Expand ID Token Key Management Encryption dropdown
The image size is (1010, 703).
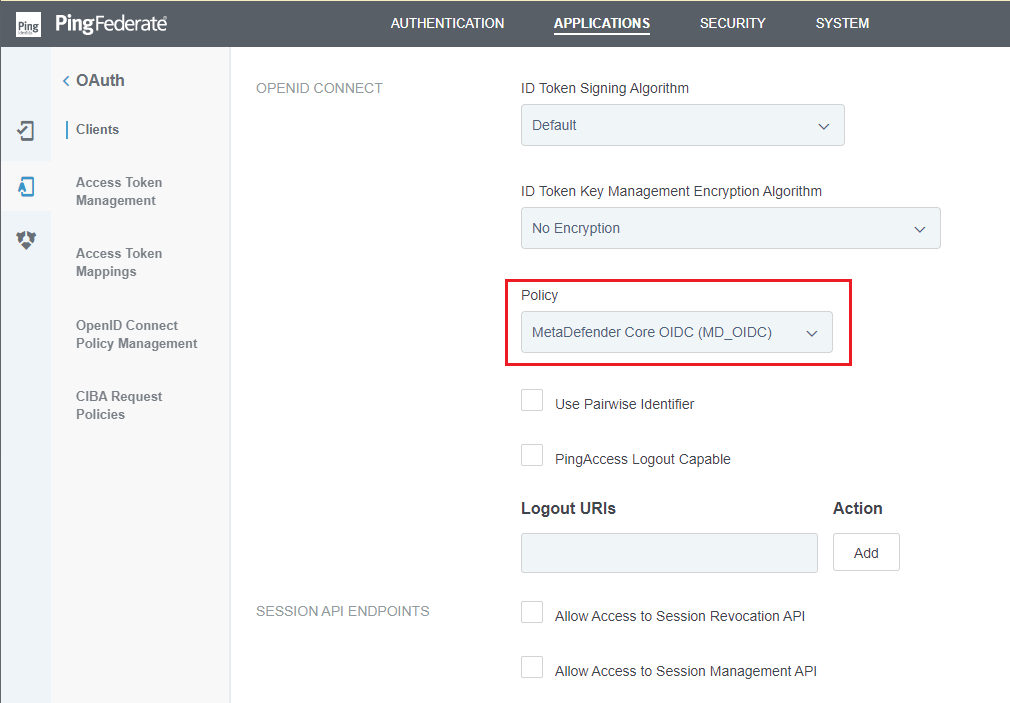[x=730, y=228]
